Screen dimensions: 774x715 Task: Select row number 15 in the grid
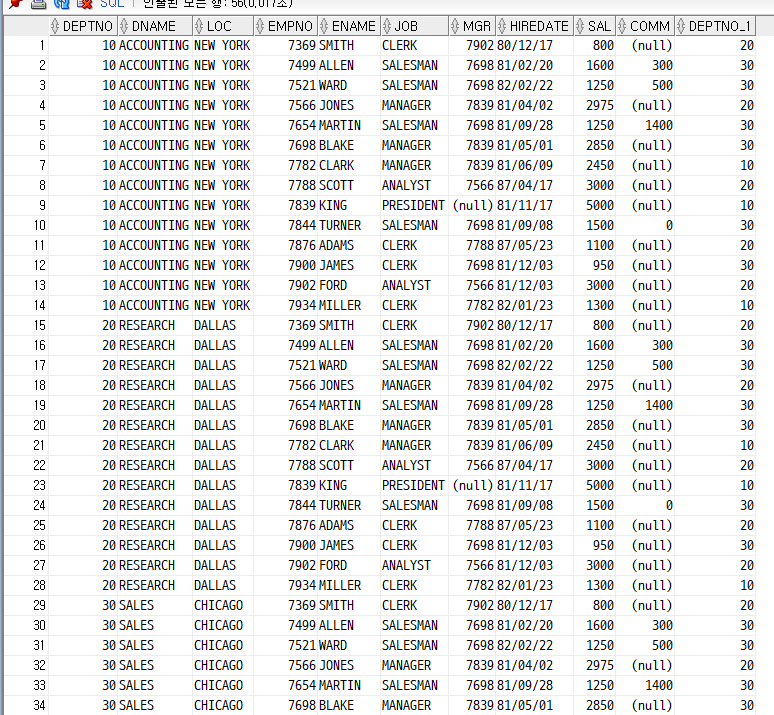tap(26, 325)
